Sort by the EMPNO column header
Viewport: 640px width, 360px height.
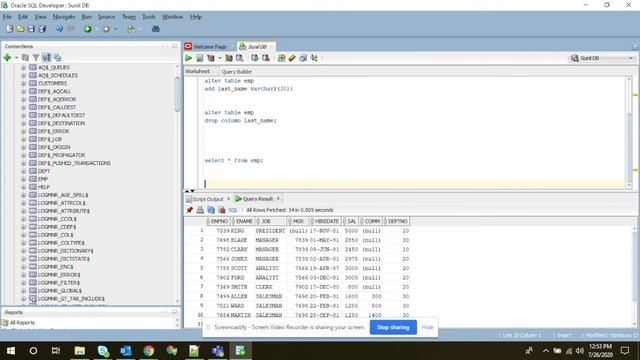tap(219, 221)
